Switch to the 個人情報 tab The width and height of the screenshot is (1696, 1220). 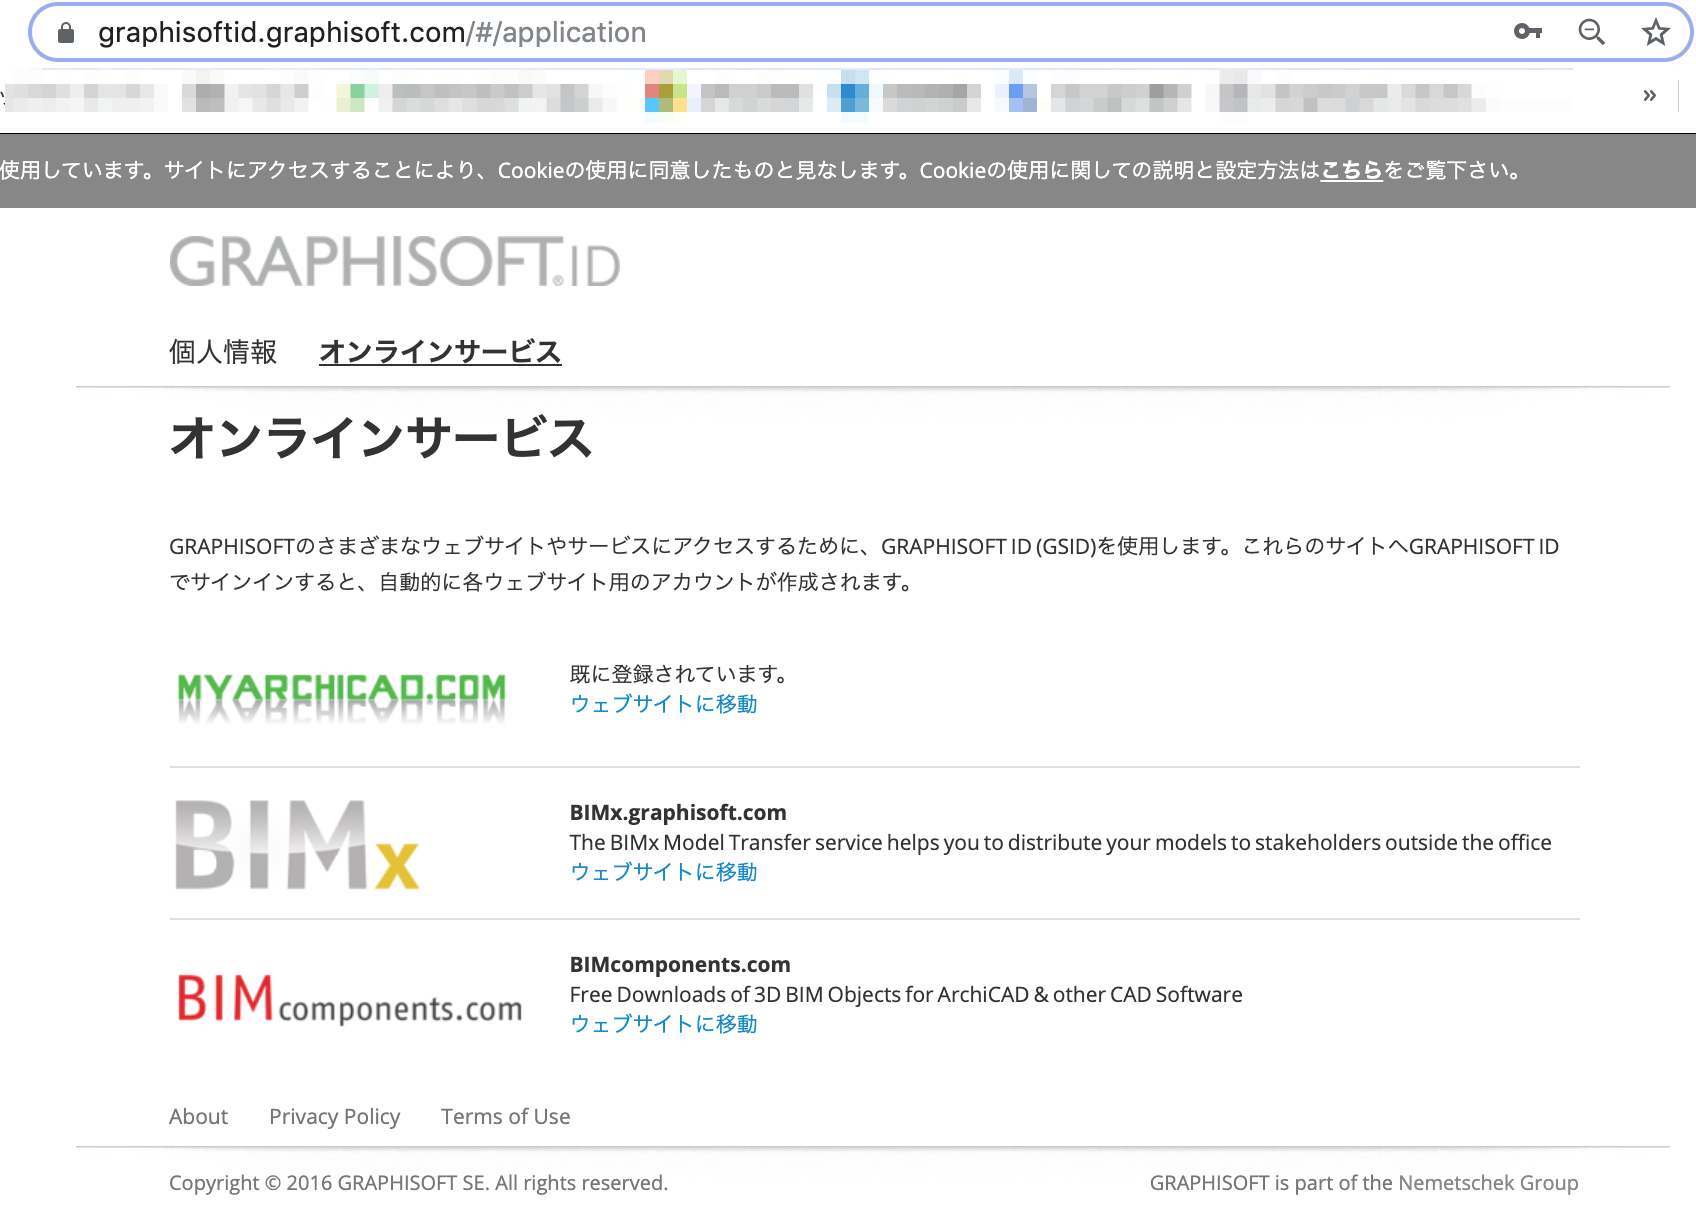pos(223,352)
